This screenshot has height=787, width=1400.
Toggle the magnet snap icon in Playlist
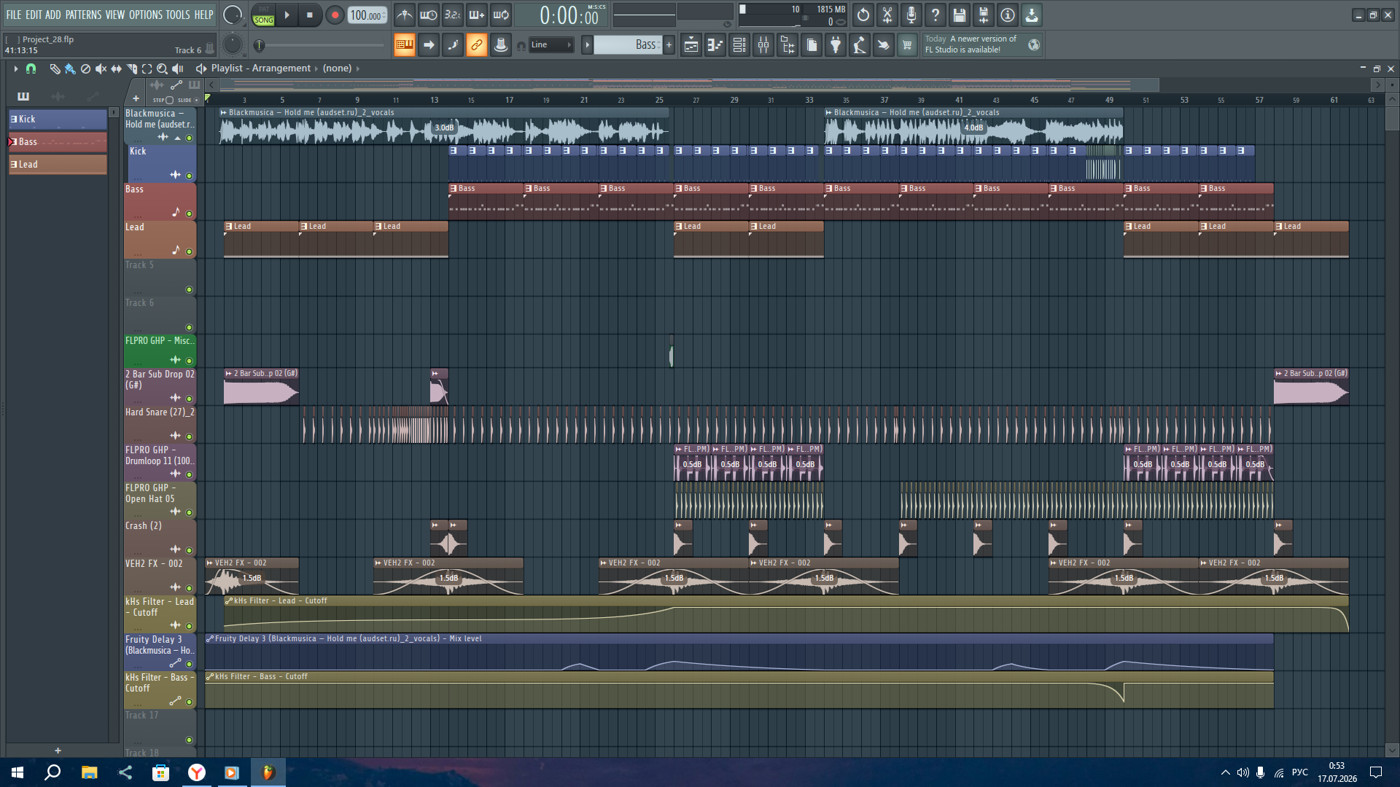pyautogui.click(x=31, y=69)
